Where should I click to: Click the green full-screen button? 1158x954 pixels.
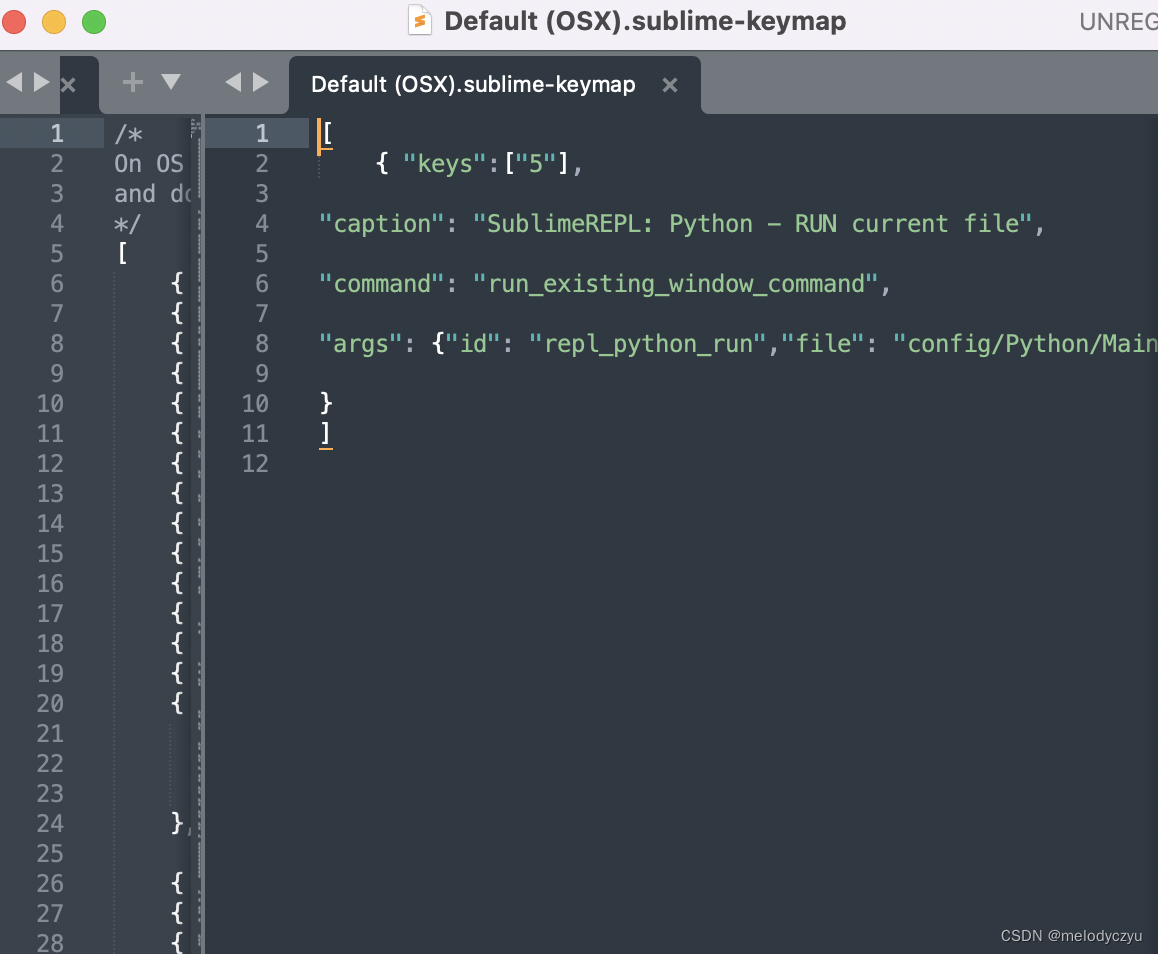coord(92,20)
